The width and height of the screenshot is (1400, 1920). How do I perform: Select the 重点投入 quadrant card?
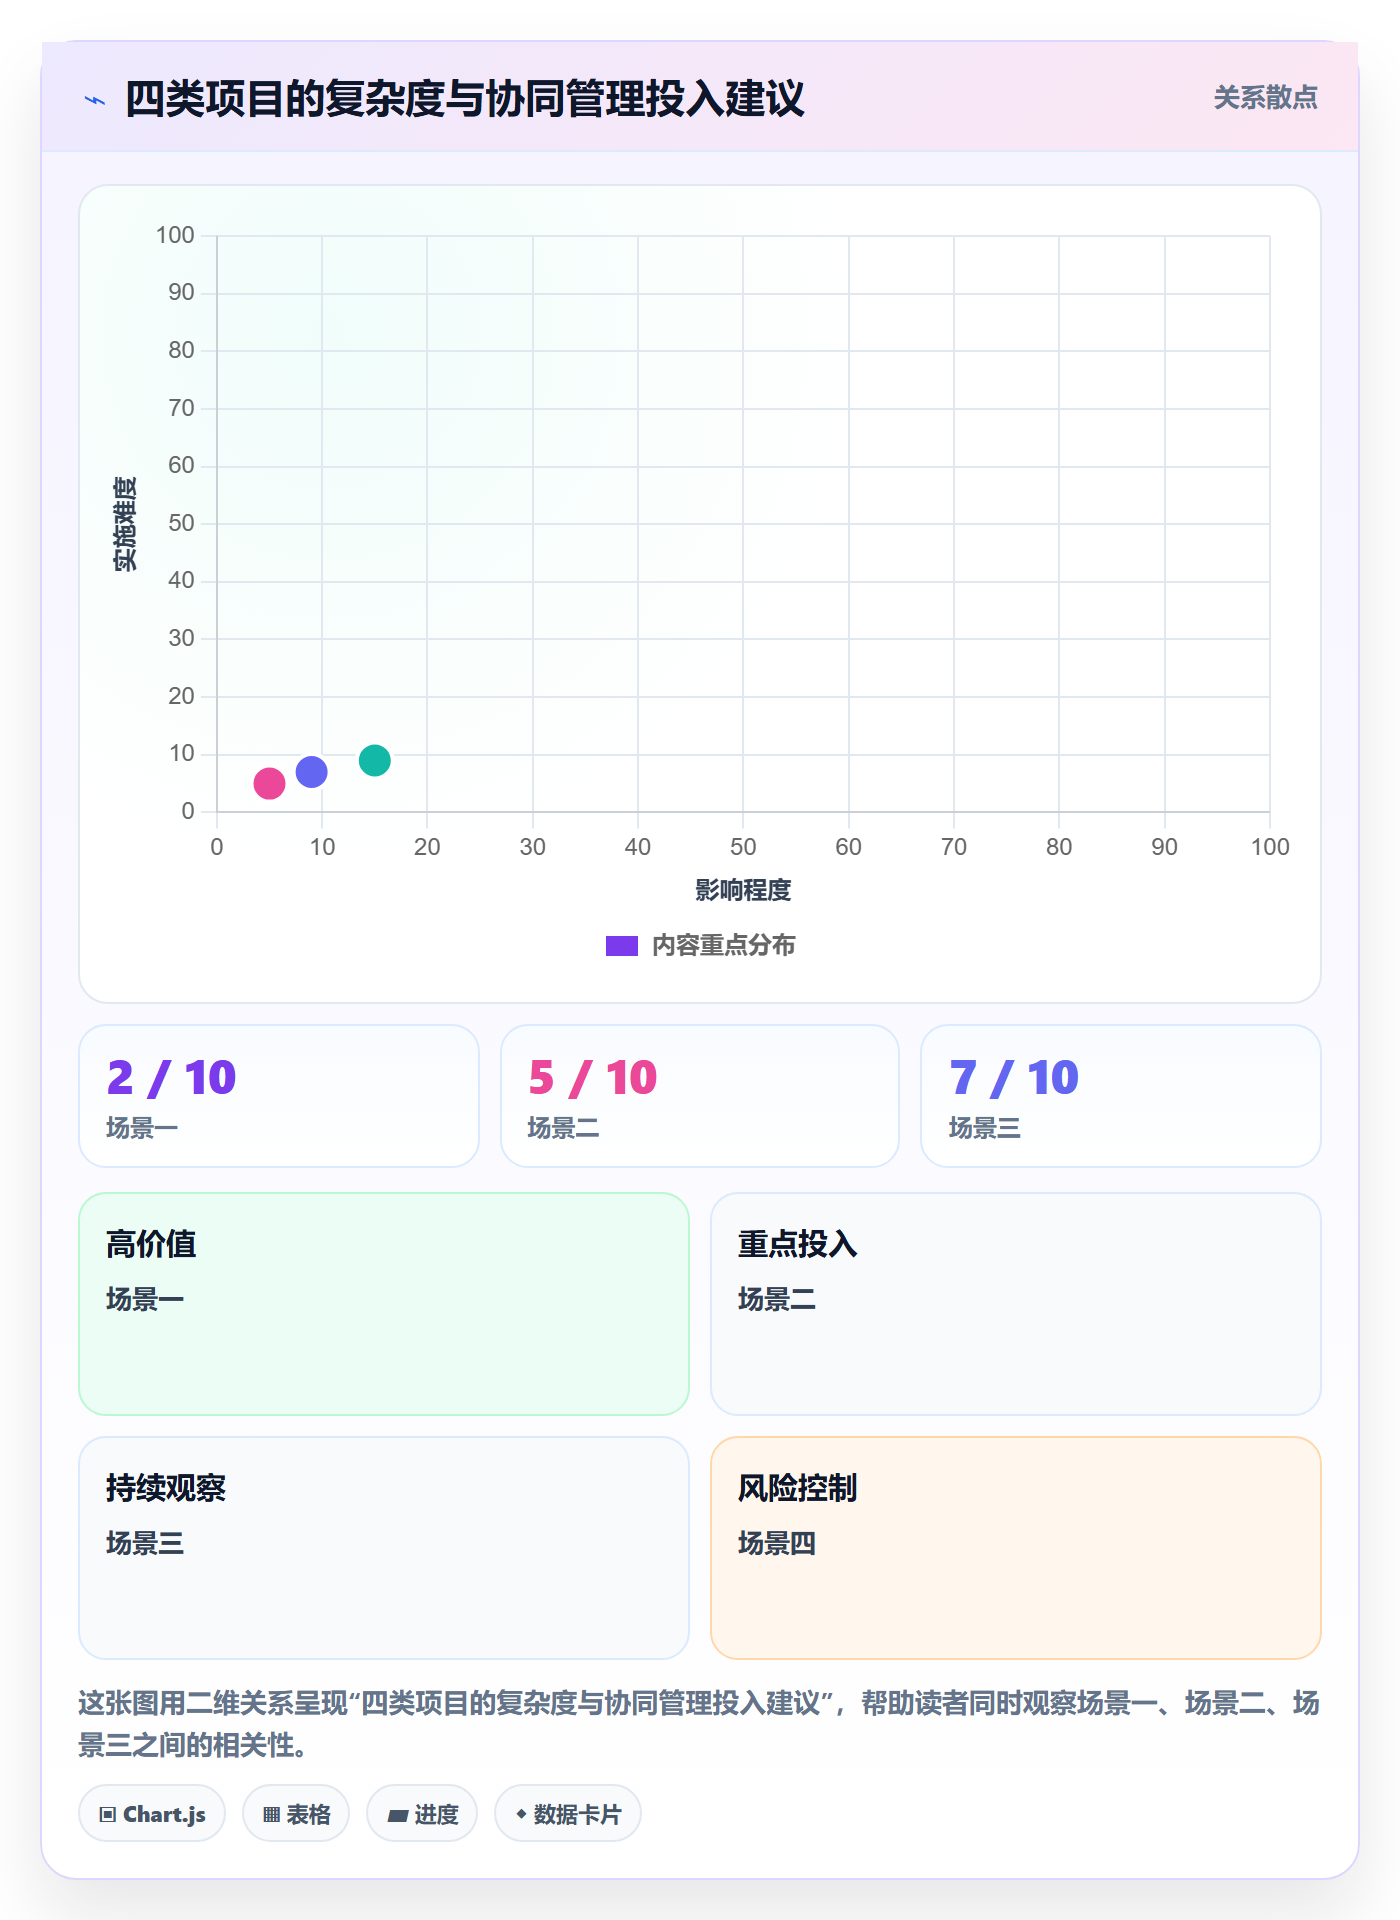[1016, 1304]
